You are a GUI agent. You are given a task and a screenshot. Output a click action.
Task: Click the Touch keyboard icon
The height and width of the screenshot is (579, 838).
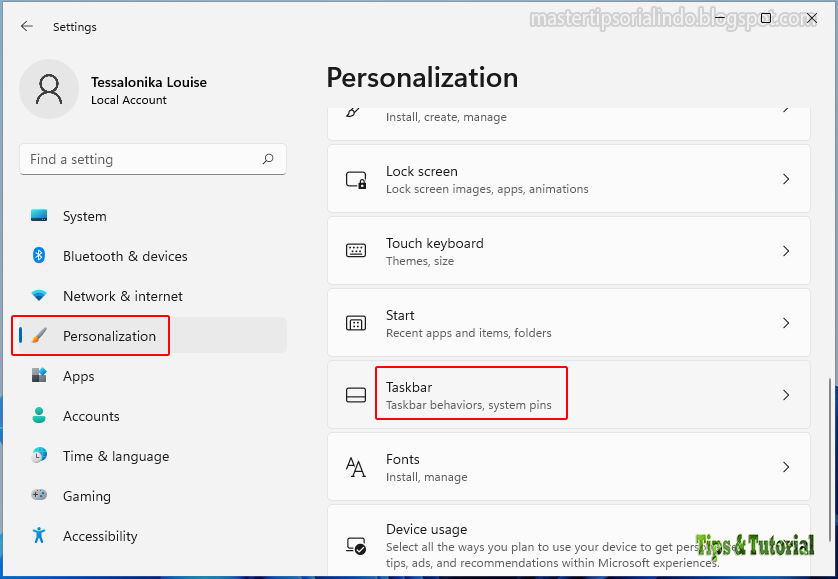click(x=355, y=250)
